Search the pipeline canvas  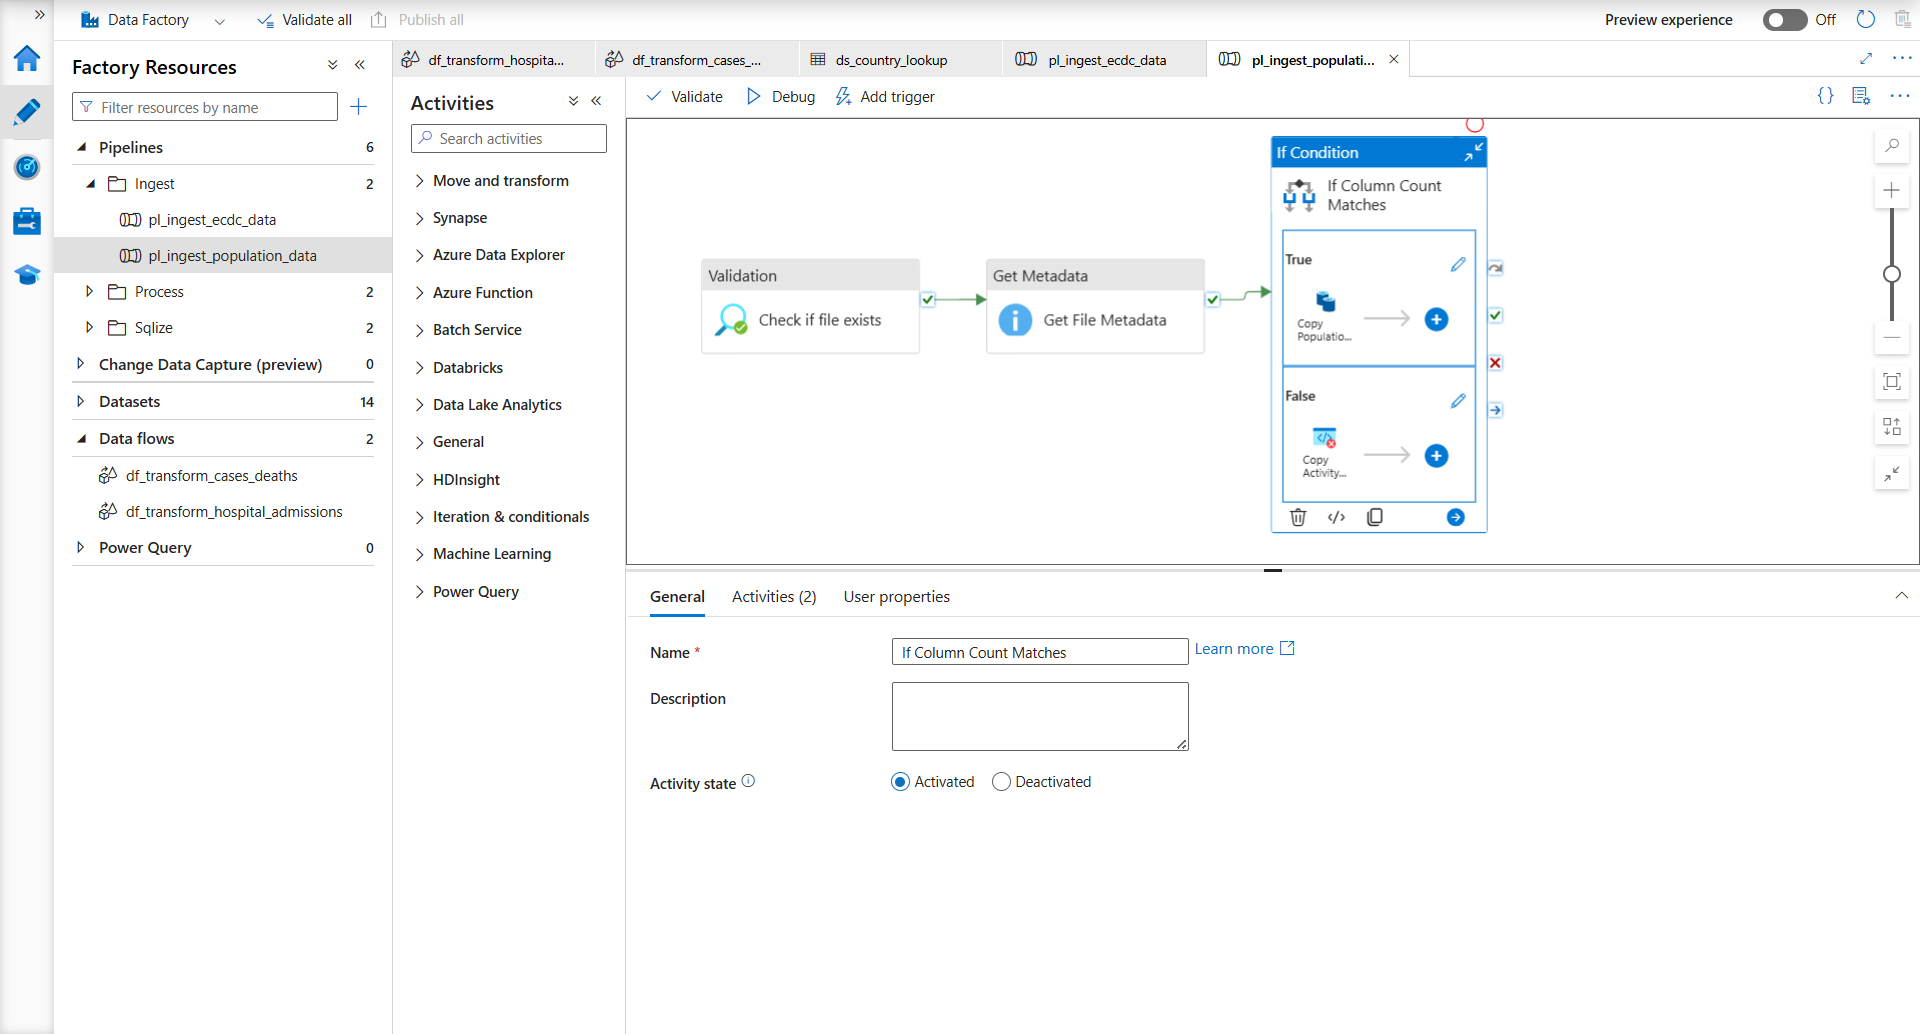click(x=1891, y=146)
